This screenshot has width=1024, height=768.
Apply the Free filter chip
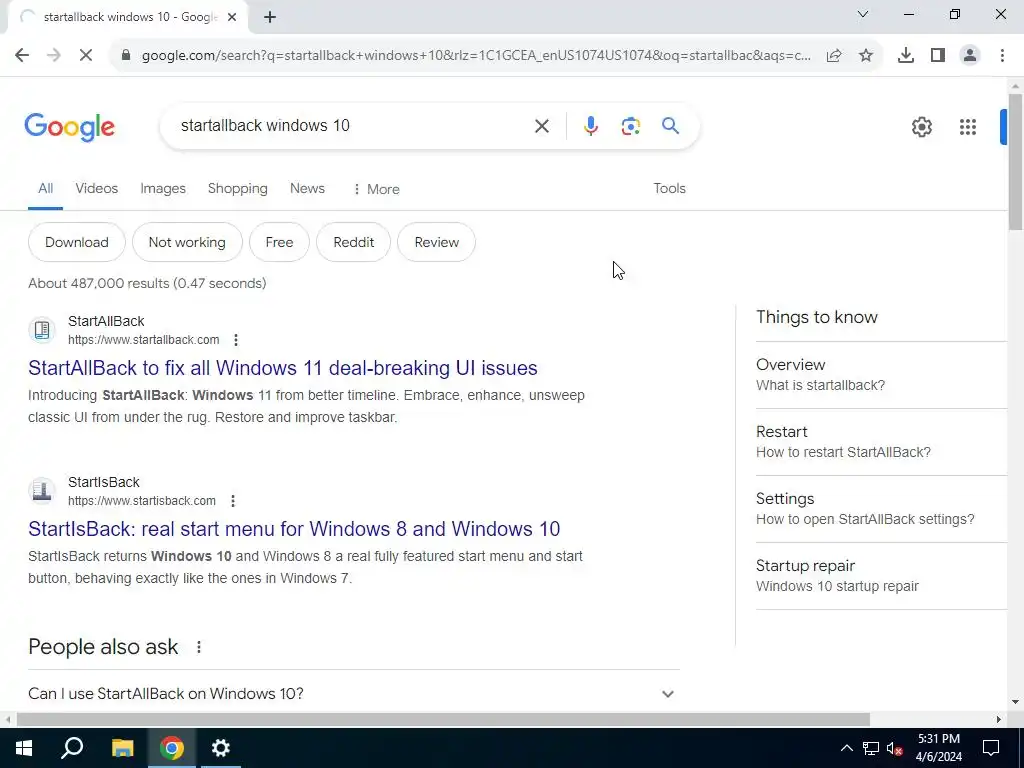coord(279,242)
